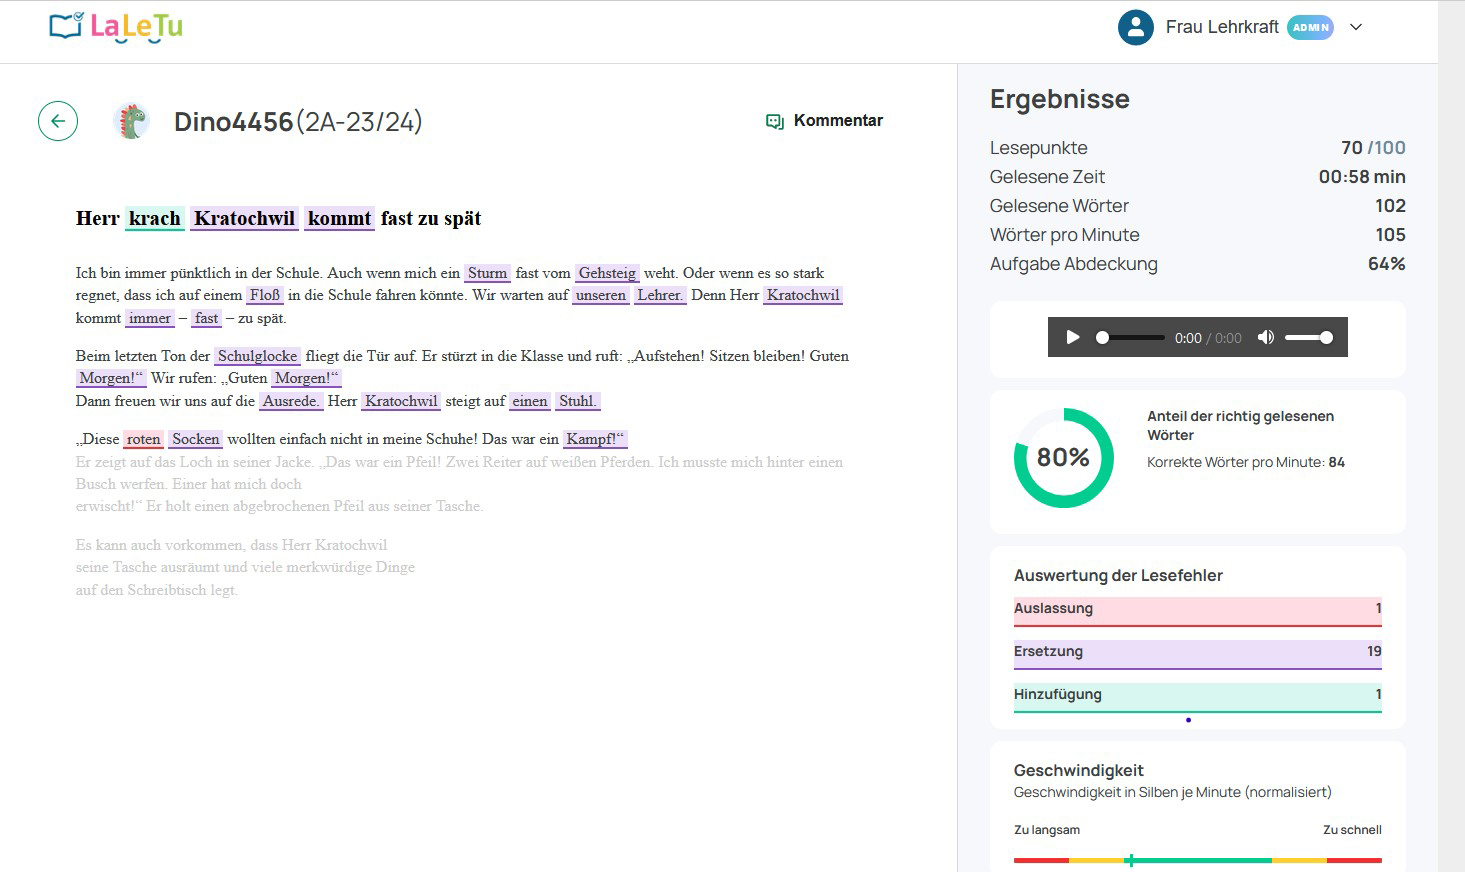The height and width of the screenshot is (872, 1465).
Task: Click the LaLeTu logo
Action: [x=116, y=27]
